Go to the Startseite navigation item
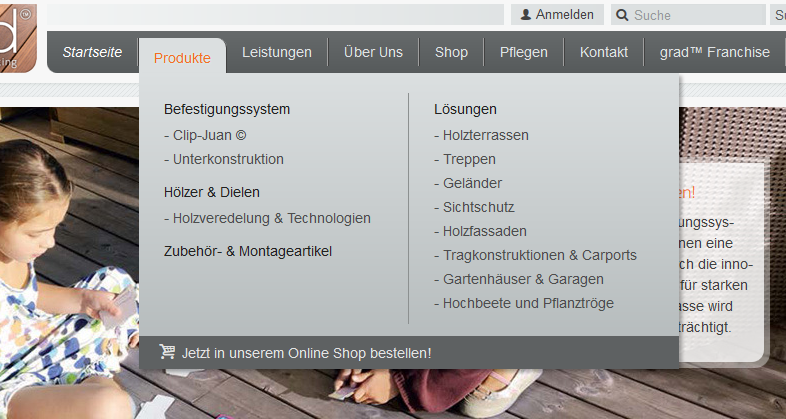 [x=92, y=52]
